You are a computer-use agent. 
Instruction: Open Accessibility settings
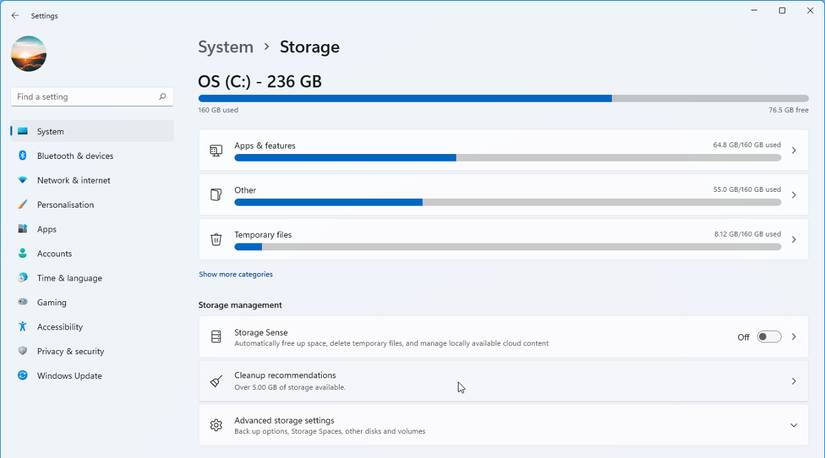coord(92,327)
